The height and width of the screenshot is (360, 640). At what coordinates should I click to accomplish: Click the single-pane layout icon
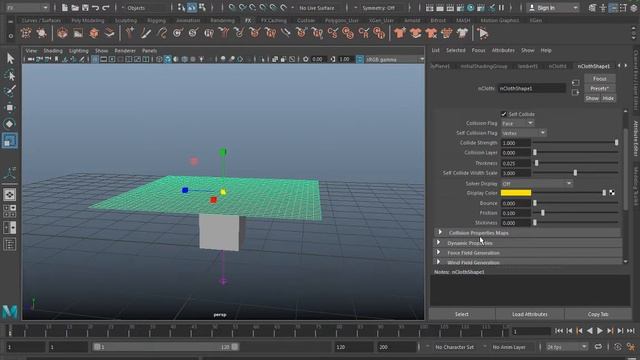pos(10,195)
